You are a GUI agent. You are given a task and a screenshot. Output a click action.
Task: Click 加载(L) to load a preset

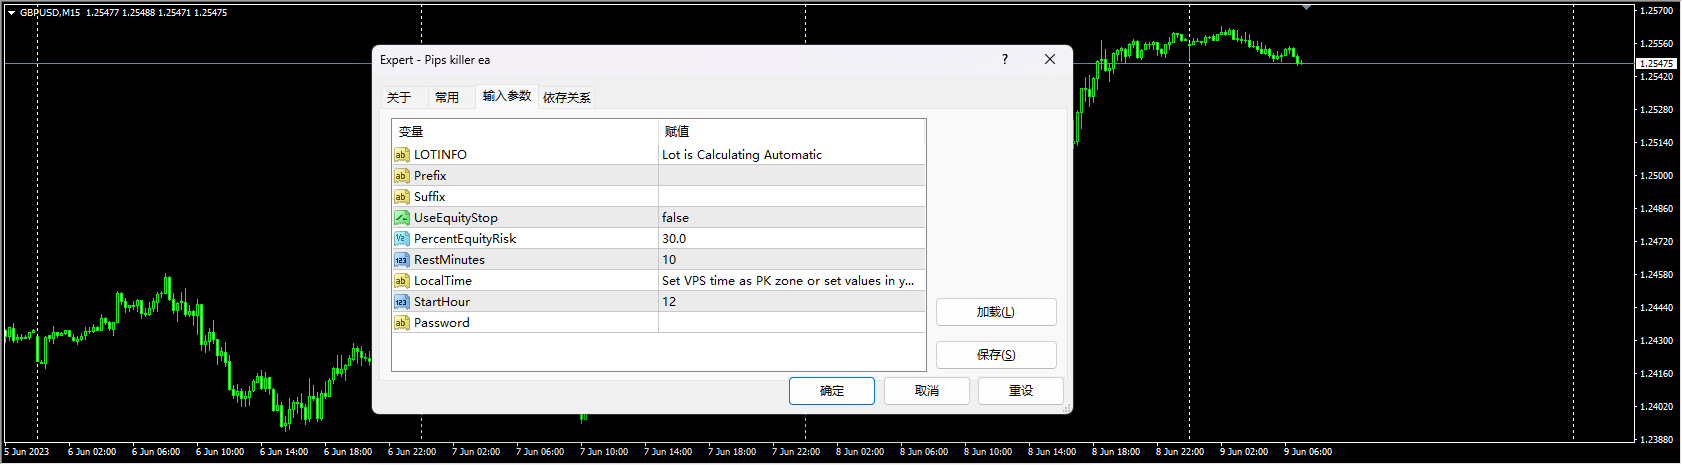[x=995, y=312]
